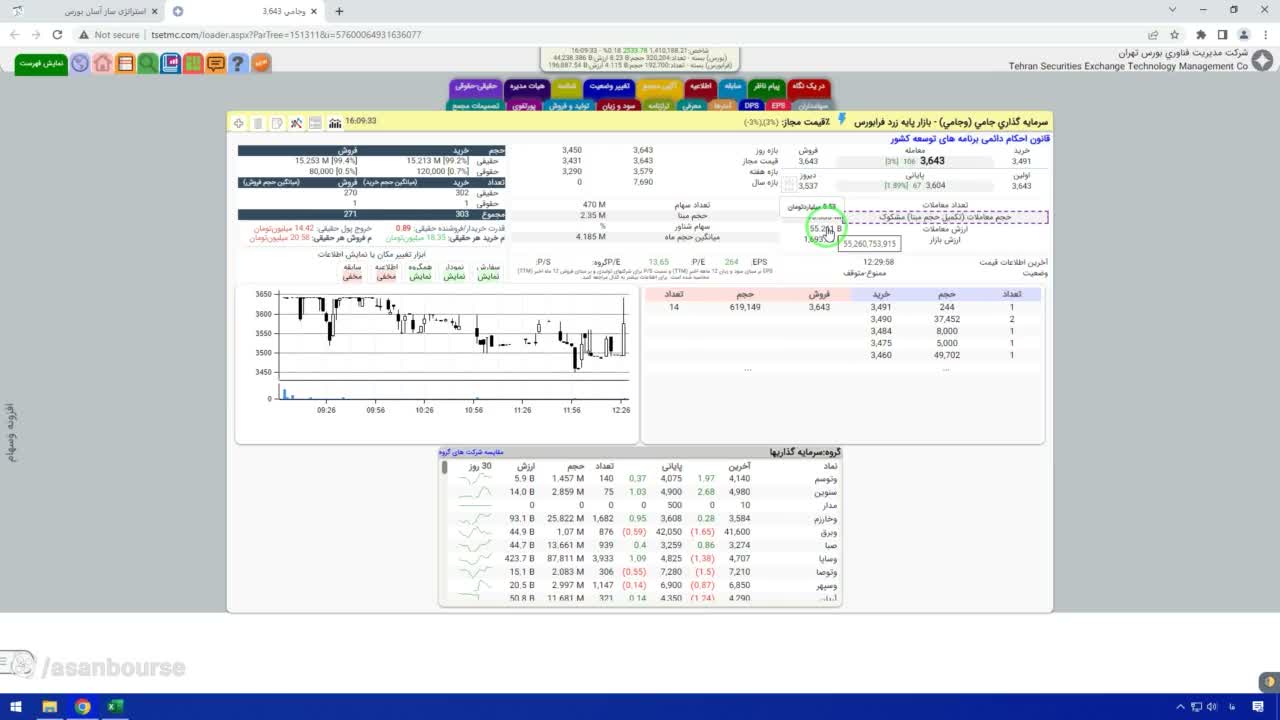Viewport: 1280px width, 720px height.
Task: Toggle the اطلاعیه مخفی setting
Action: pyautogui.click(x=386, y=276)
